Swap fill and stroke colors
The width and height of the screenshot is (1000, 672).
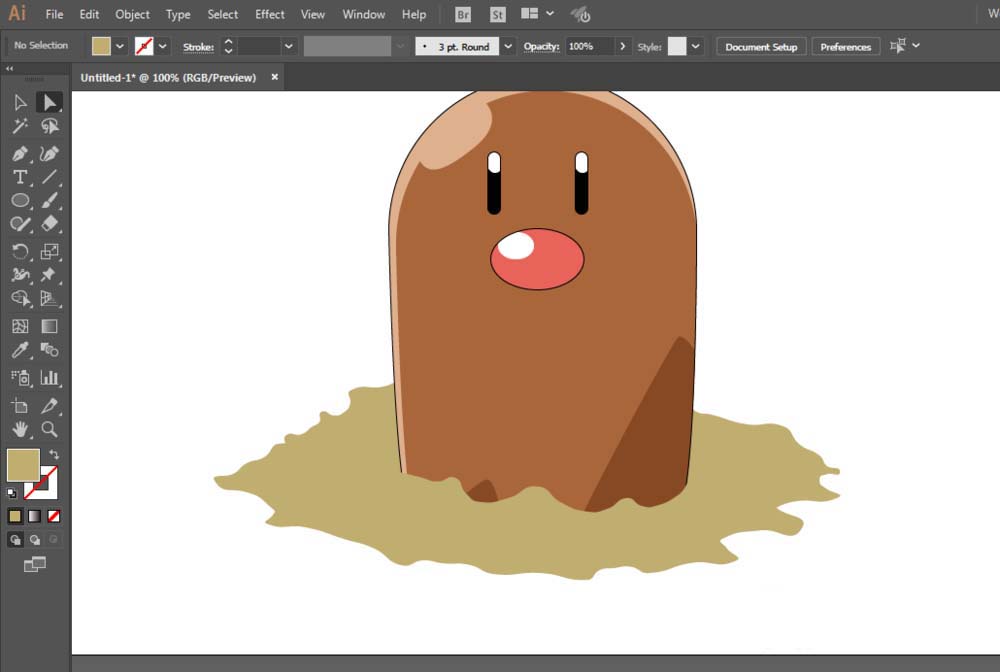coord(54,455)
